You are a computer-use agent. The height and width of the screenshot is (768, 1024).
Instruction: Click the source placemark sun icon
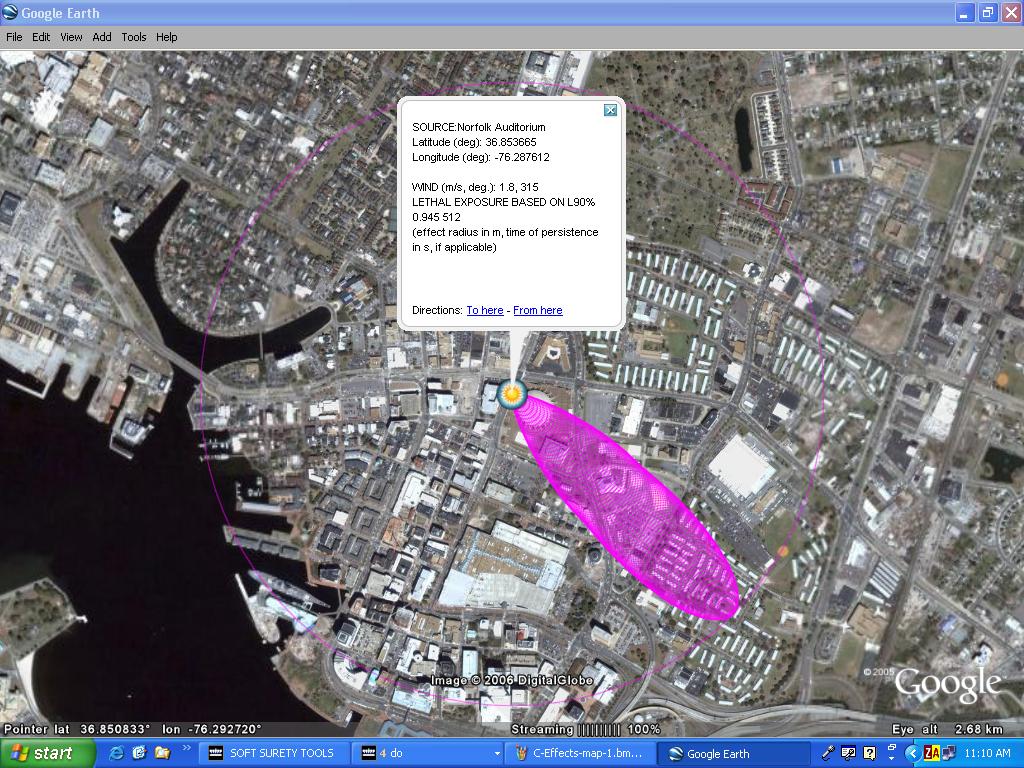pyautogui.click(x=512, y=394)
